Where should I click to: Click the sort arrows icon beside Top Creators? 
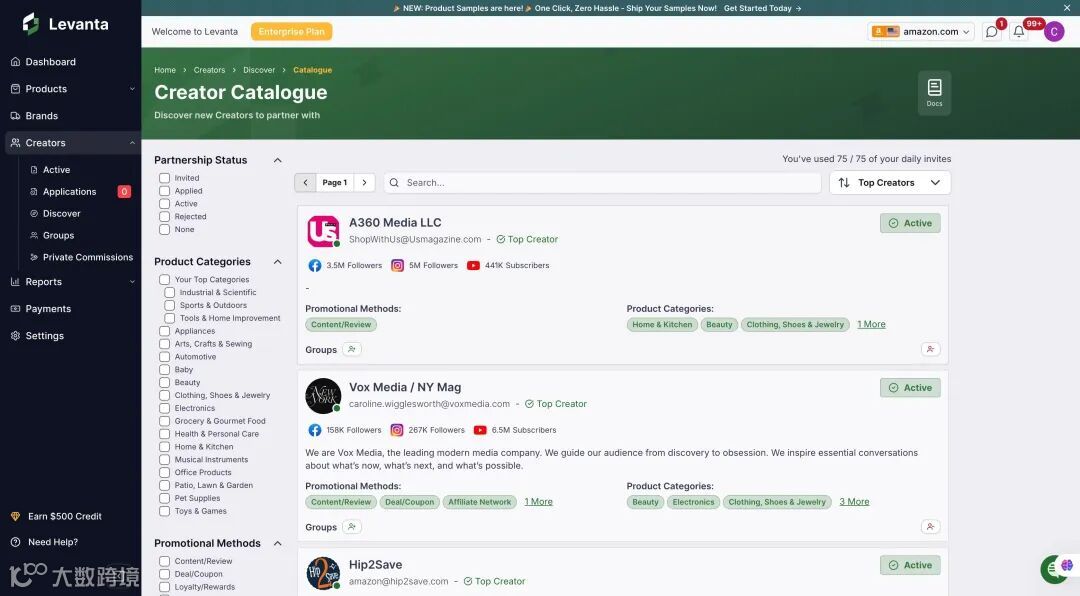pyautogui.click(x=844, y=183)
